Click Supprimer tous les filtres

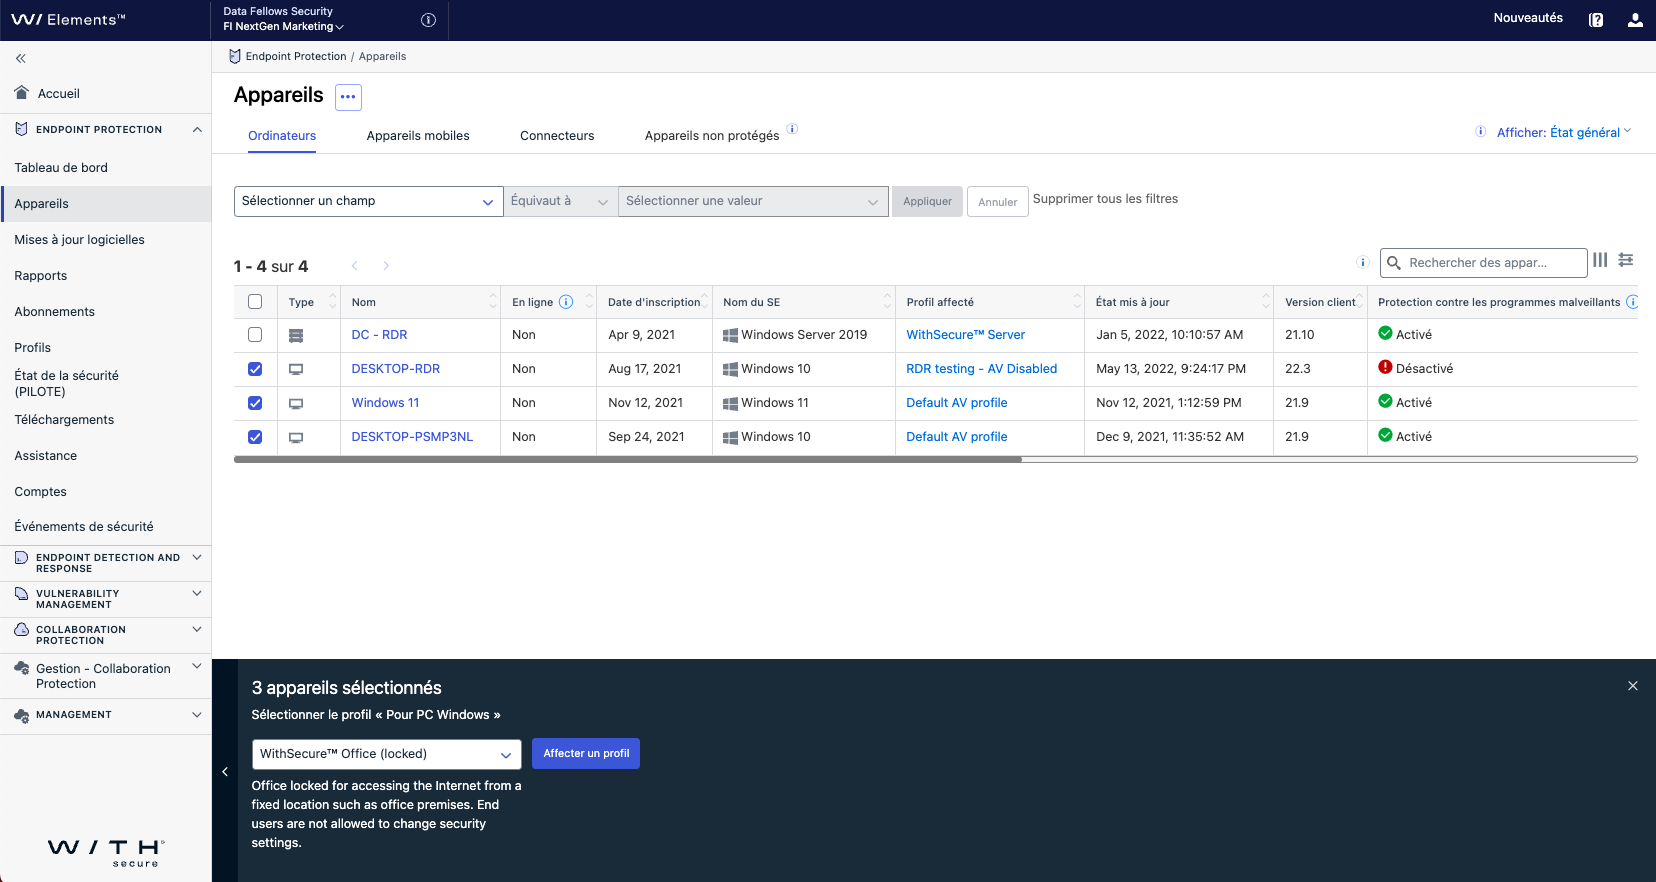point(1105,199)
